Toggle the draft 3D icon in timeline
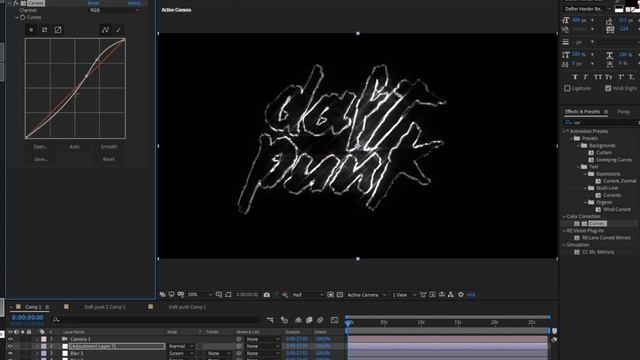The width and height of the screenshot is (640, 360). (x=284, y=320)
